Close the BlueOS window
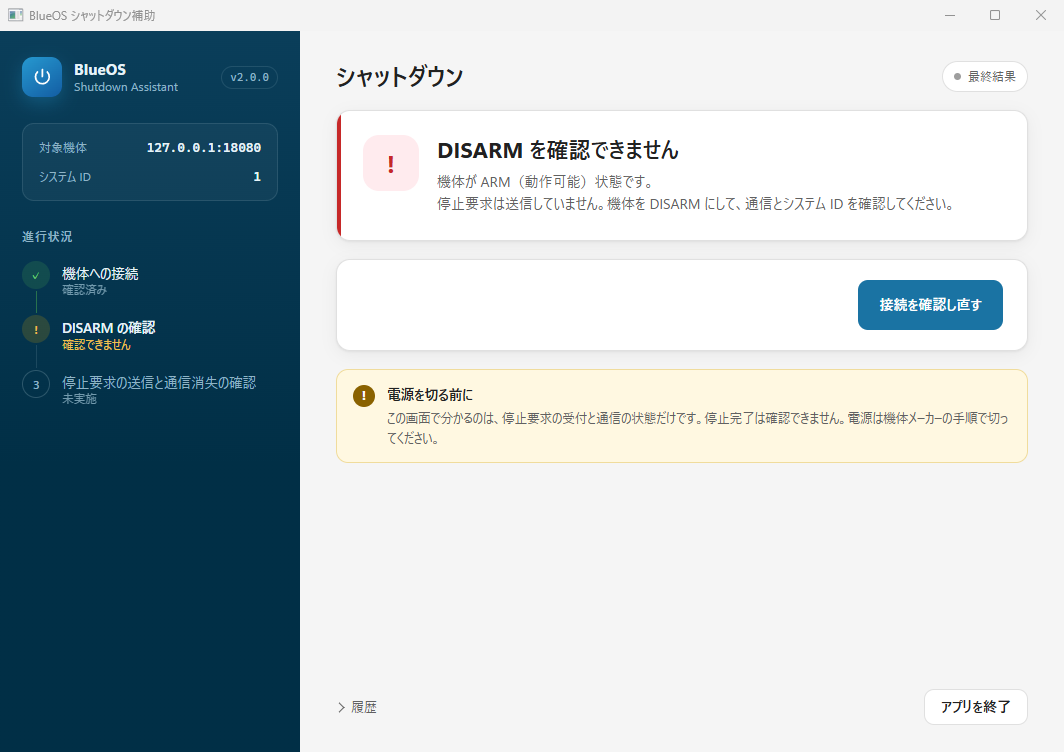Image resolution: width=1064 pixels, height=752 pixels. [x=1040, y=15]
